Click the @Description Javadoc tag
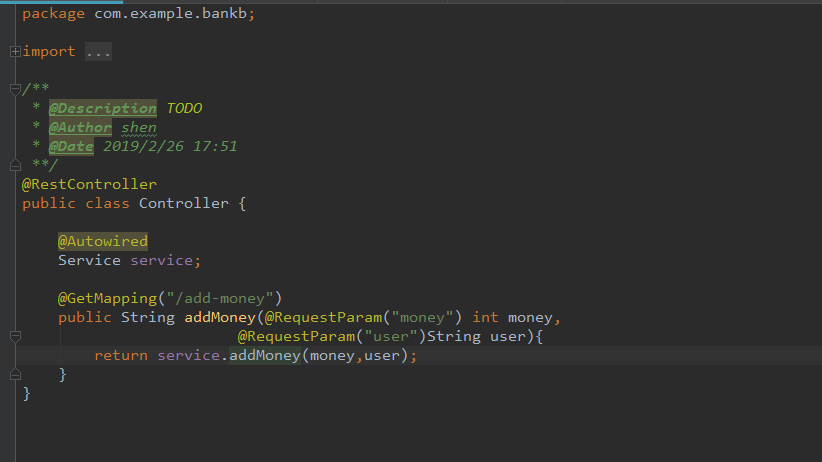822x462 pixels. pos(103,109)
